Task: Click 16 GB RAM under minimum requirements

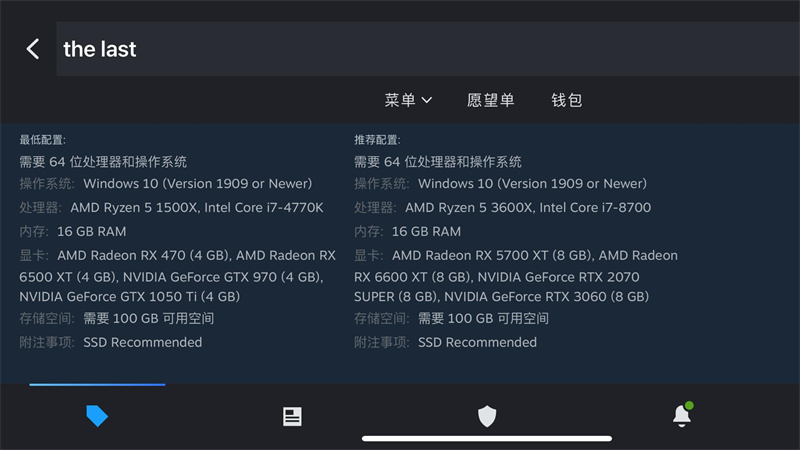Action: (91, 232)
